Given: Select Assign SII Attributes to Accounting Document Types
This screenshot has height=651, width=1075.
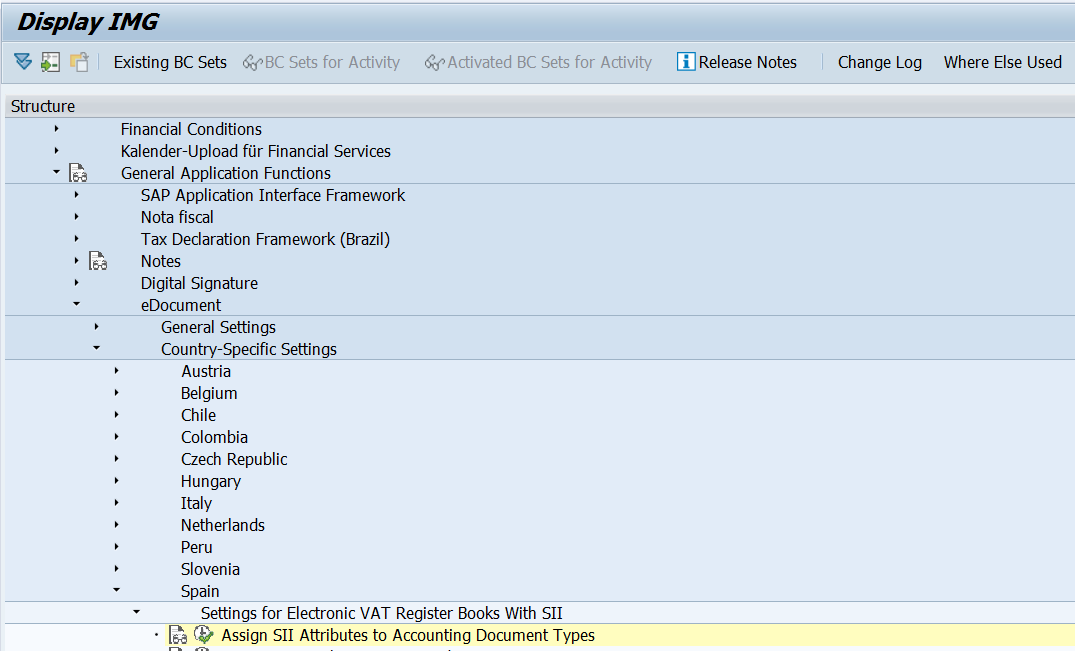Looking at the screenshot, I should click(408, 635).
